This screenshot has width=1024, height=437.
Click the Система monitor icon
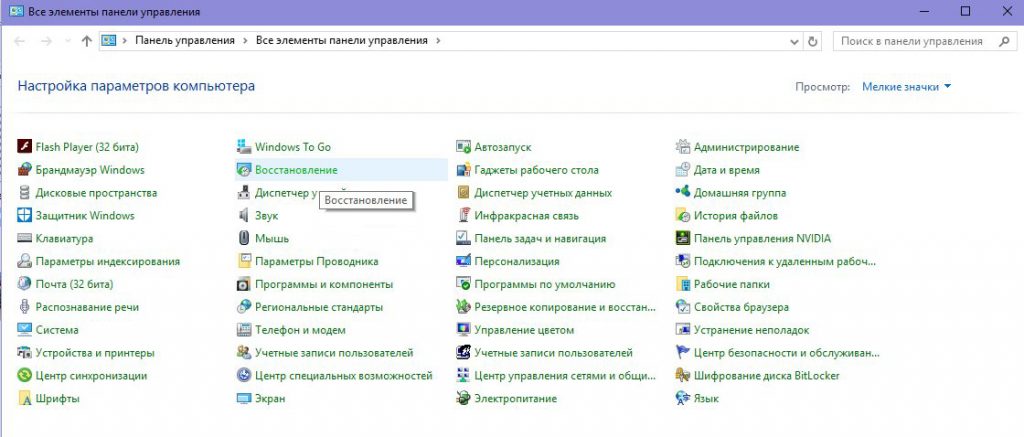click(24, 330)
